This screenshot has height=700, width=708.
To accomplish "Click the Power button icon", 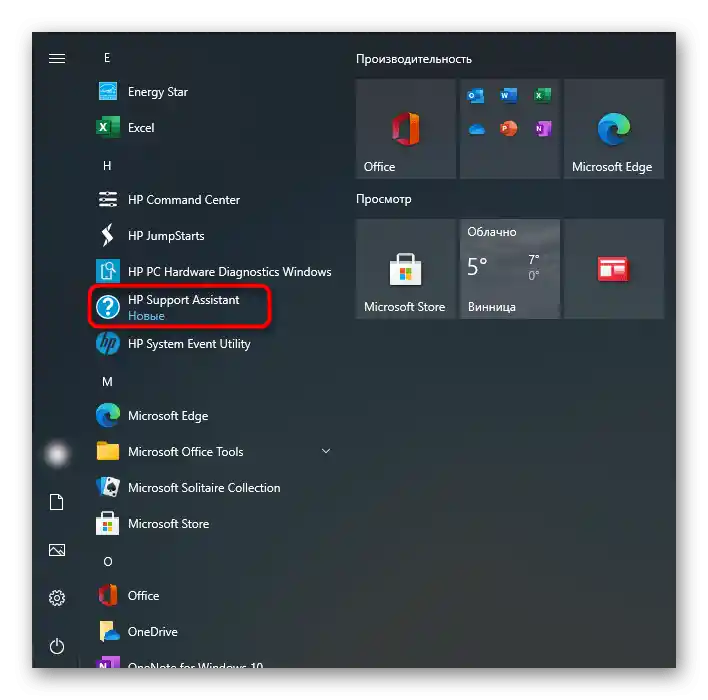I will [57, 646].
